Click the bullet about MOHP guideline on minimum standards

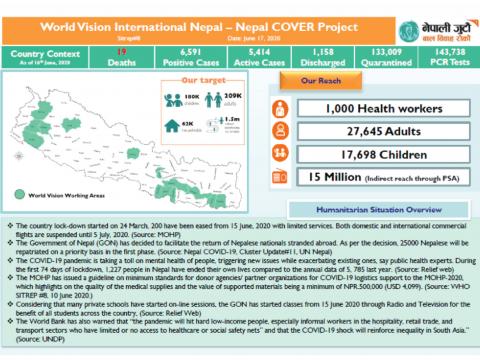point(239,286)
